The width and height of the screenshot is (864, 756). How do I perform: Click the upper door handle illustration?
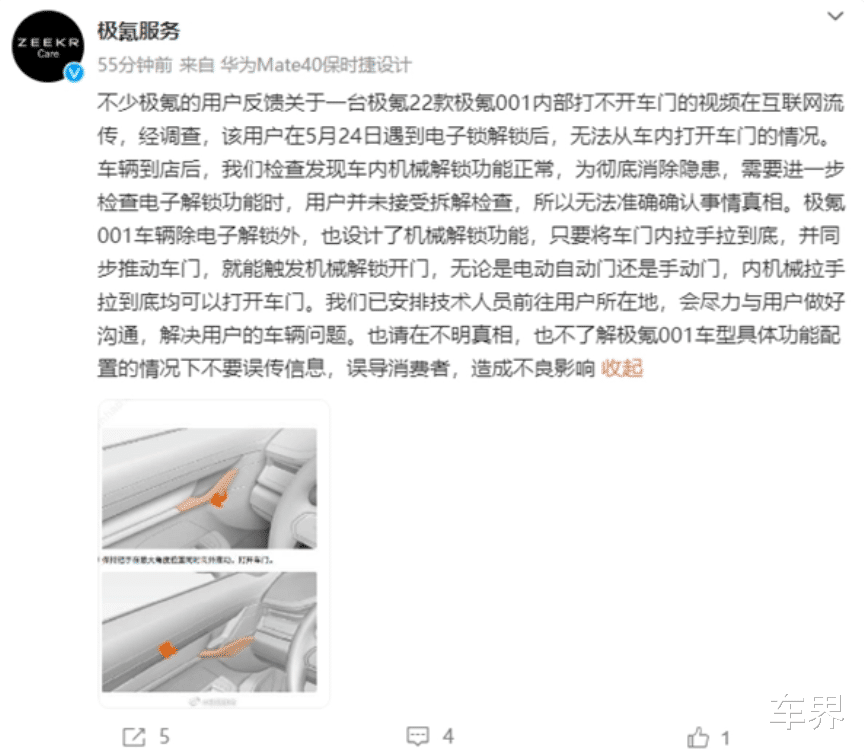pyautogui.click(x=209, y=488)
